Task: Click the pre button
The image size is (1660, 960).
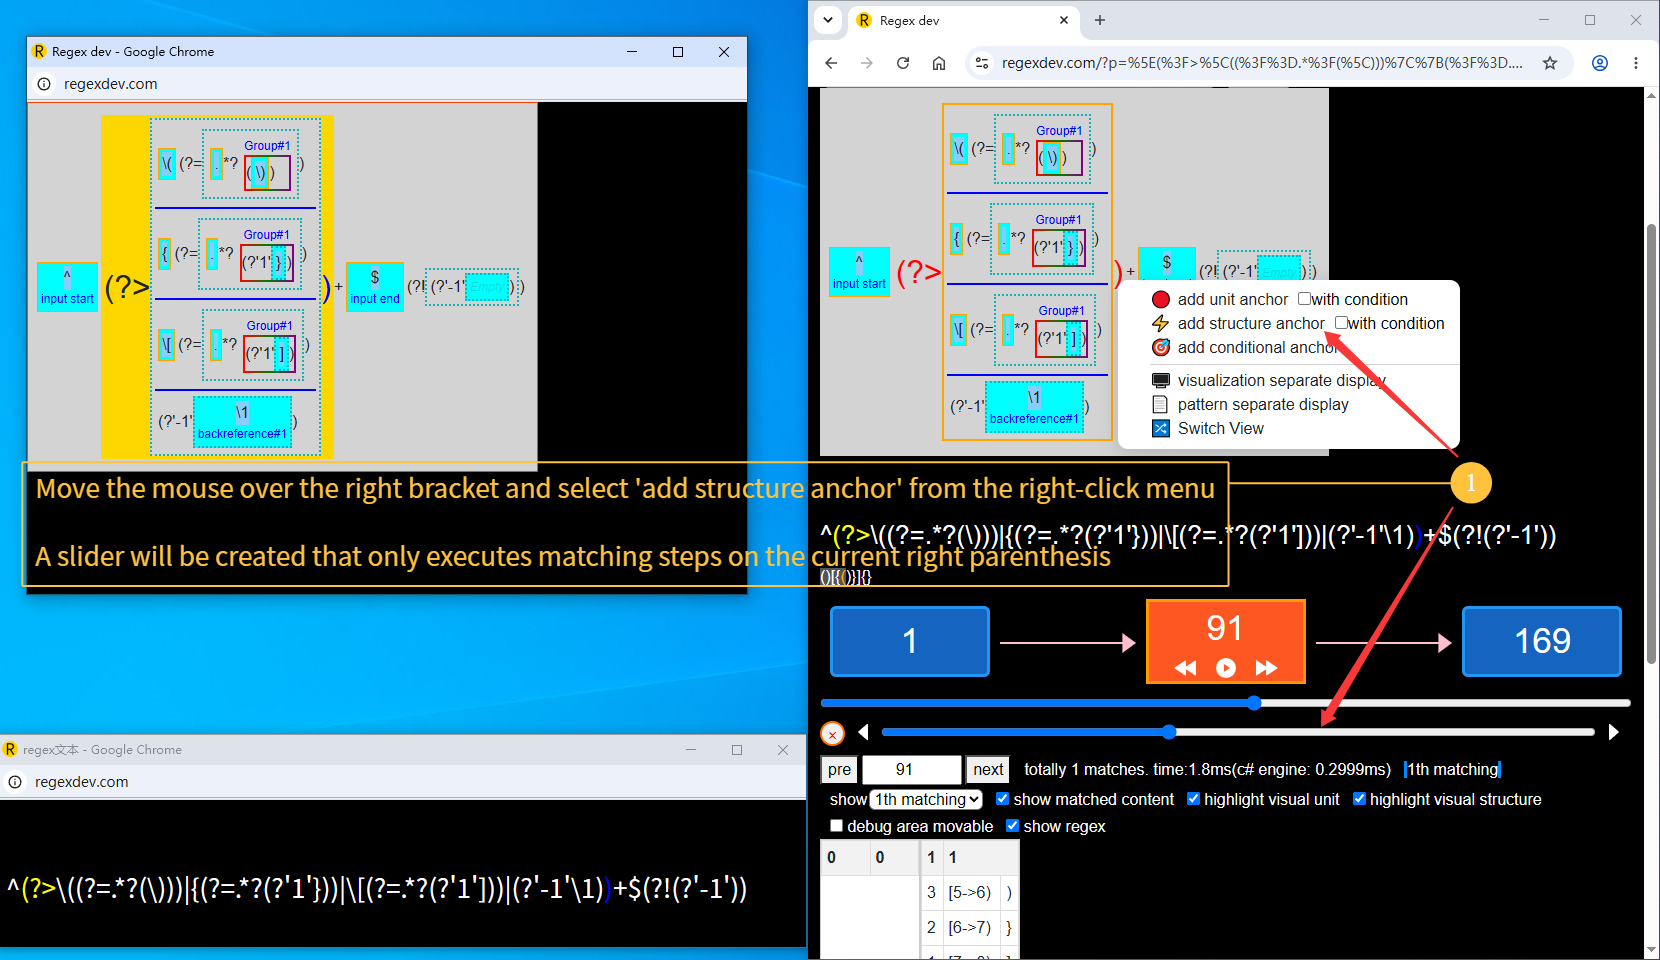Action: pos(840,769)
